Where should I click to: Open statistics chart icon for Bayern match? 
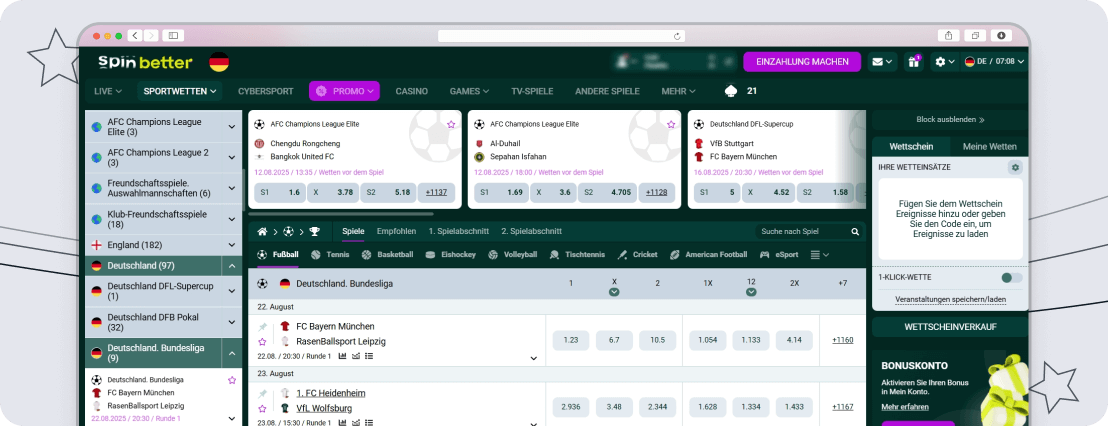point(343,356)
